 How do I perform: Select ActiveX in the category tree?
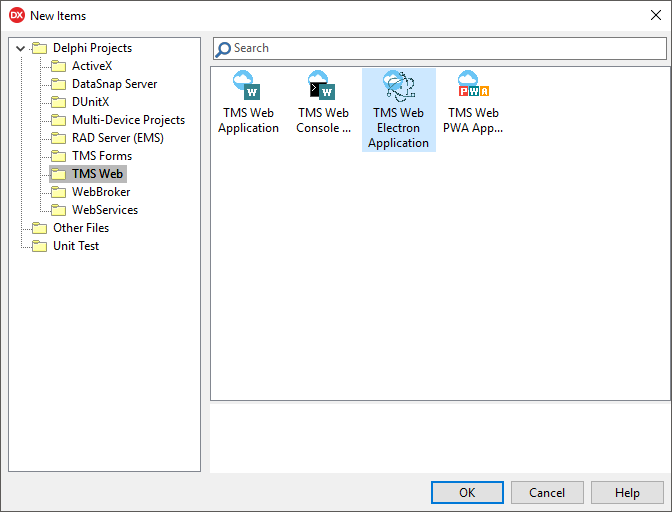coord(92,66)
